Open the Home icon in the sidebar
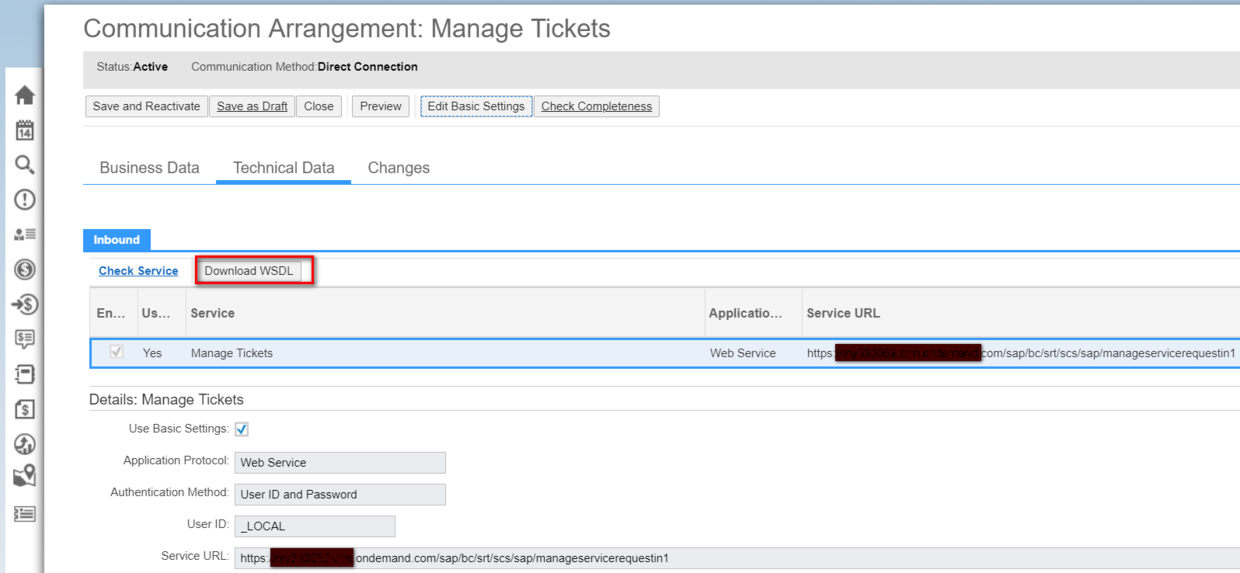Viewport: 1240px width, 573px height. [x=25, y=95]
